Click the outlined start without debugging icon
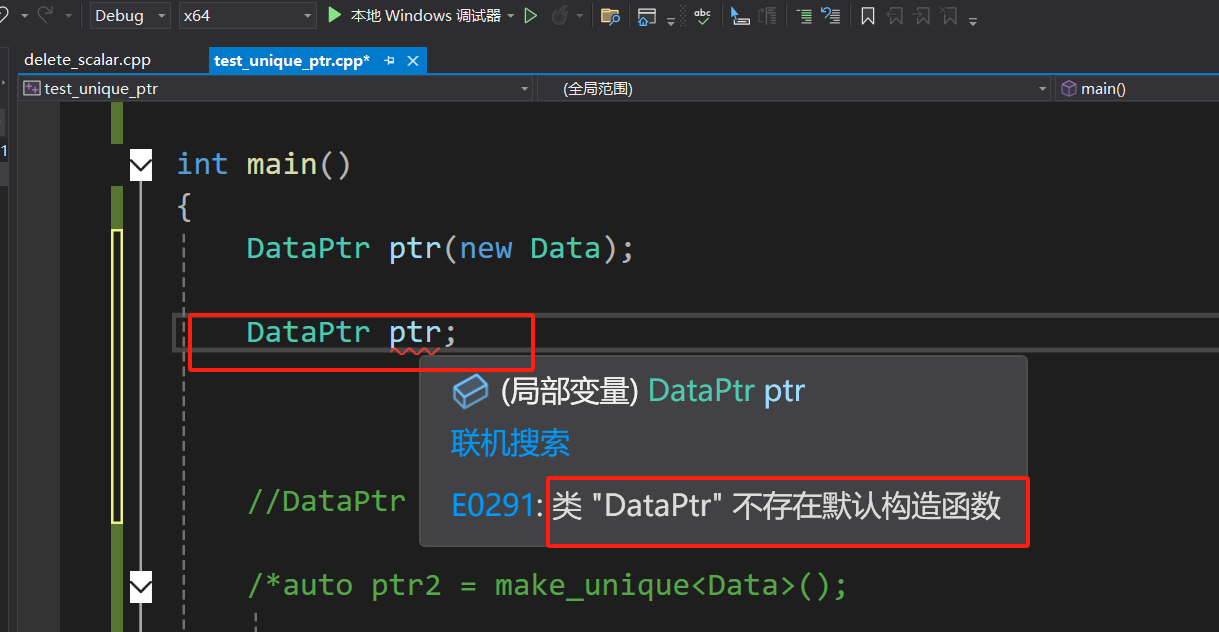The height and width of the screenshot is (632, 1219). [x=531, y=15]
